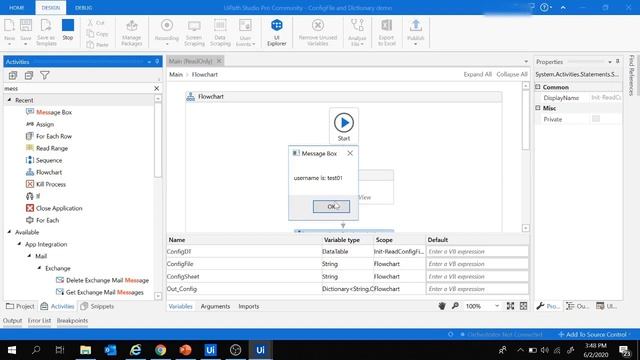Screen dimensions: 640x360
Task: Click pan hand tool in designer
Action: pos(442,306)
